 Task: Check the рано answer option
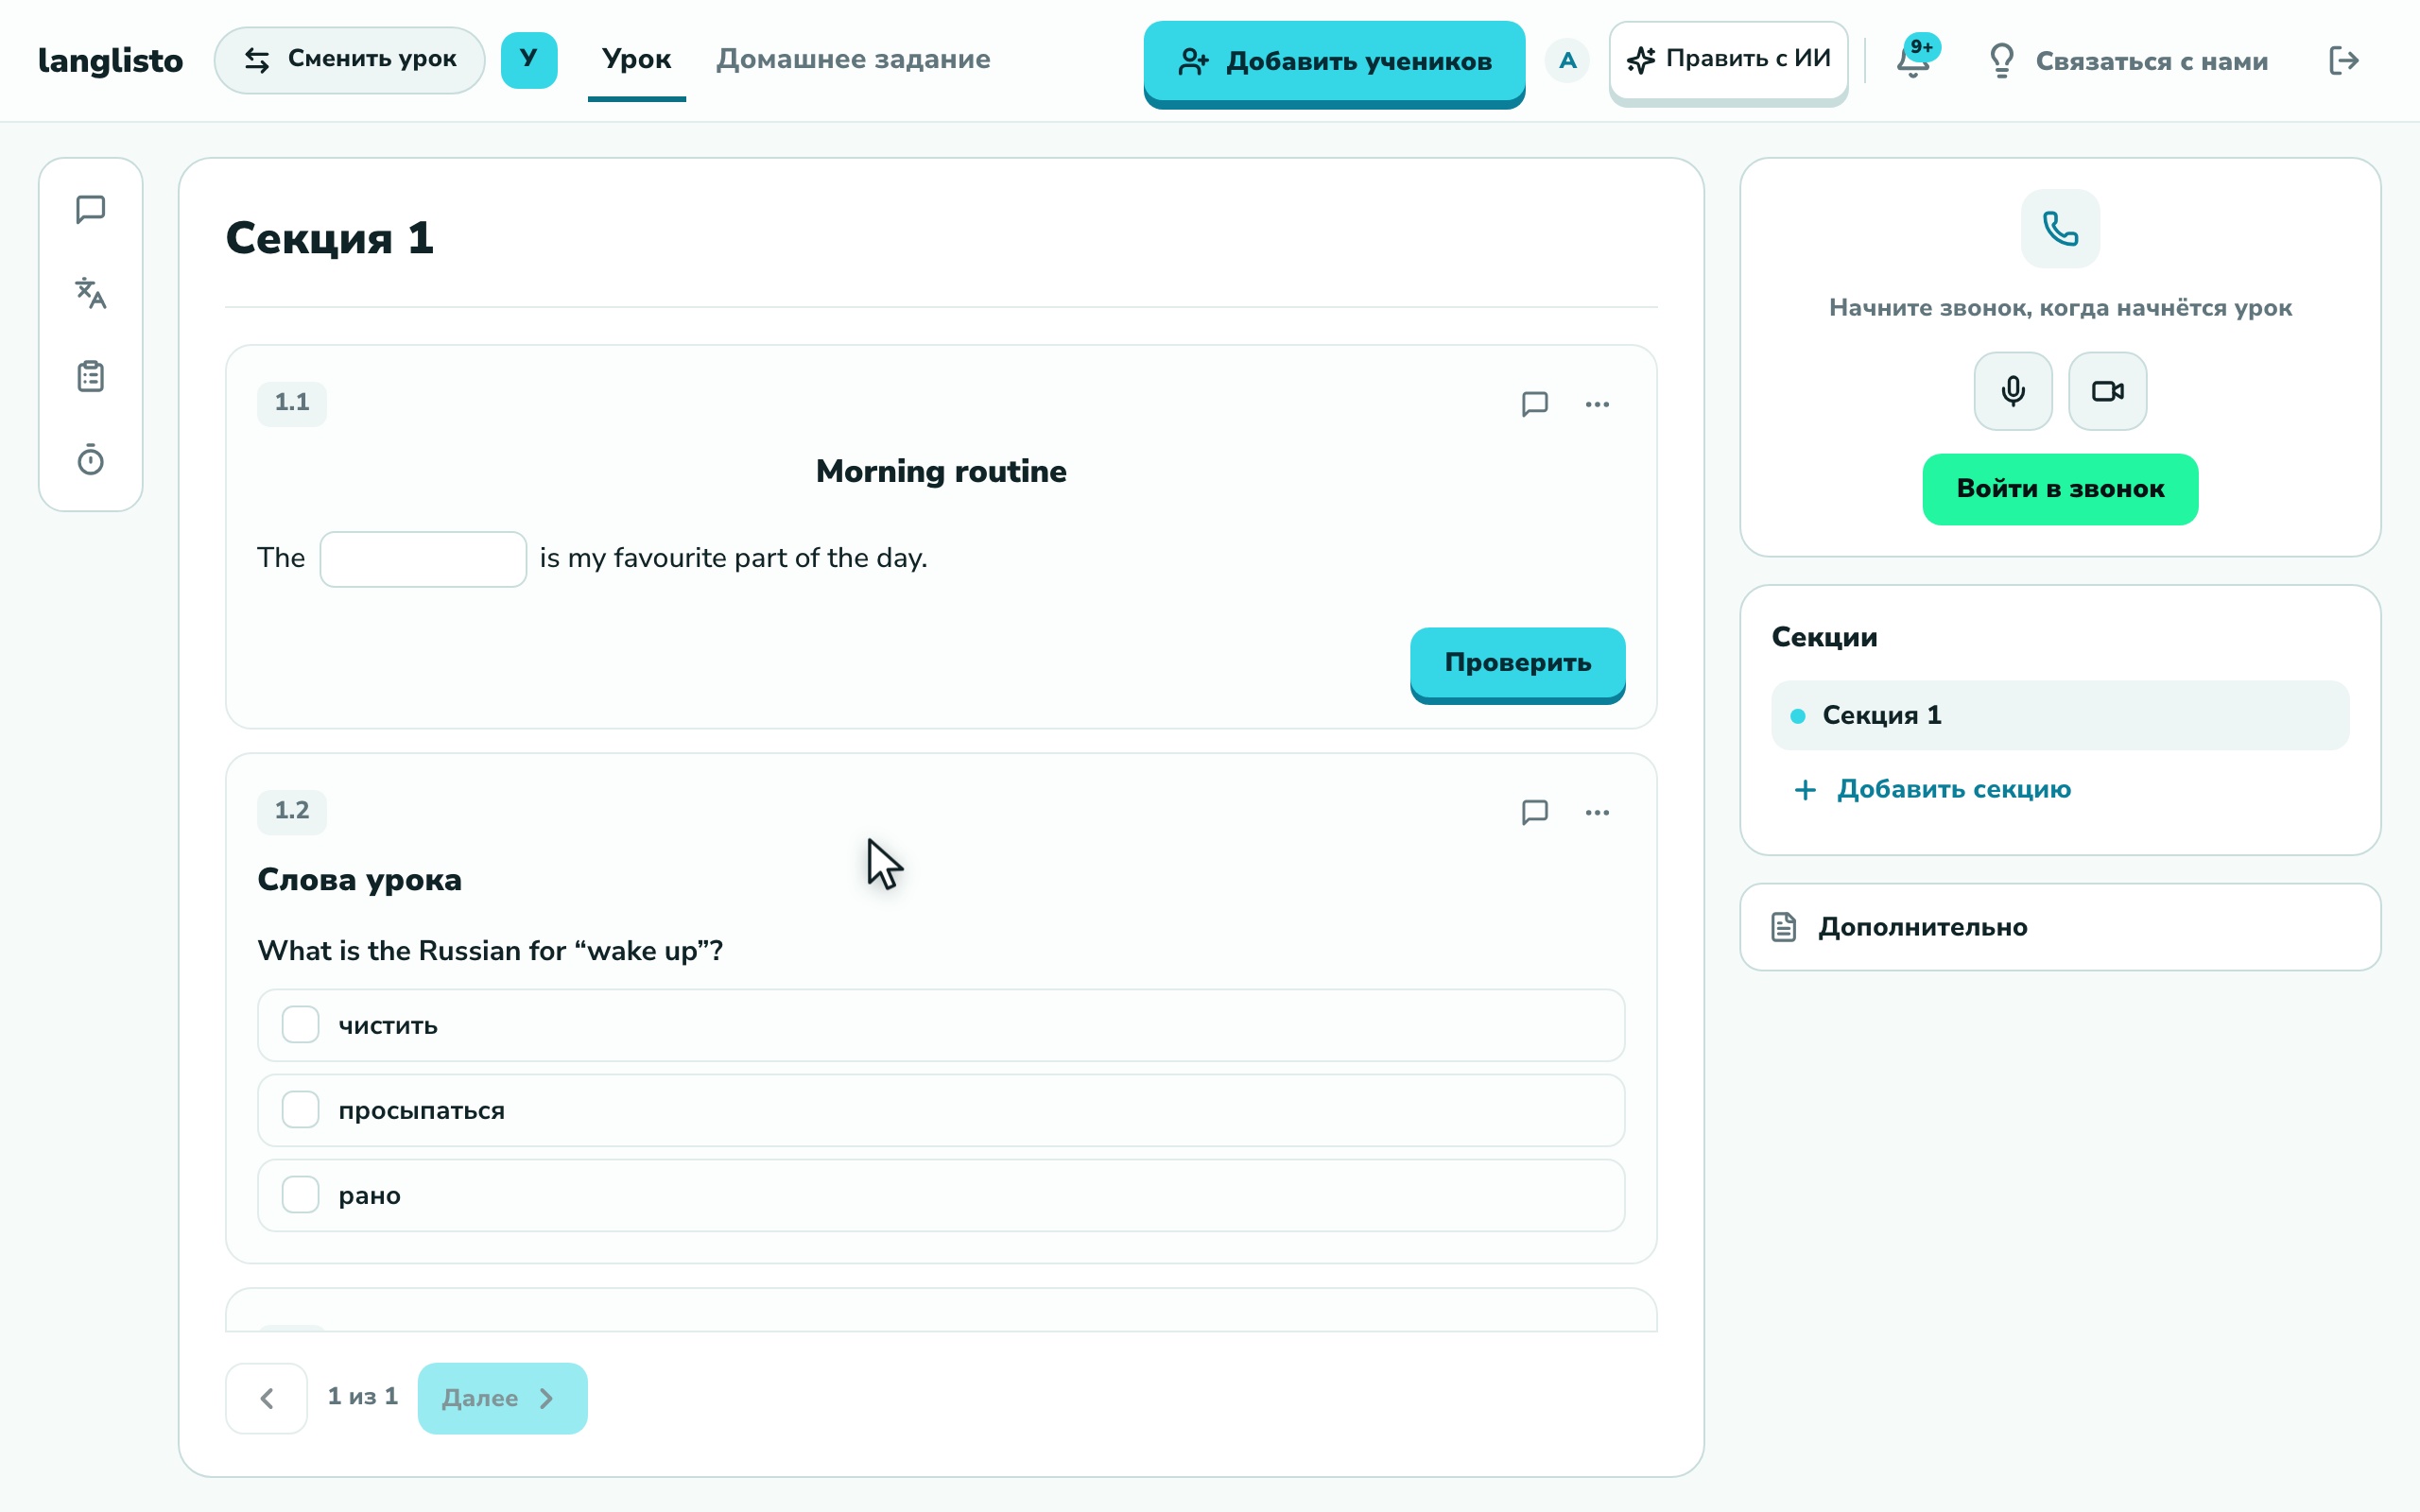click(x=941, y=1195)
